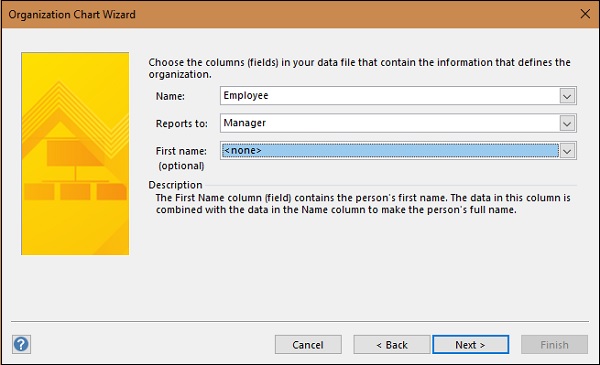Click the Next button
This screenshot has width=600, height=365.
click(x=471, y=345)
